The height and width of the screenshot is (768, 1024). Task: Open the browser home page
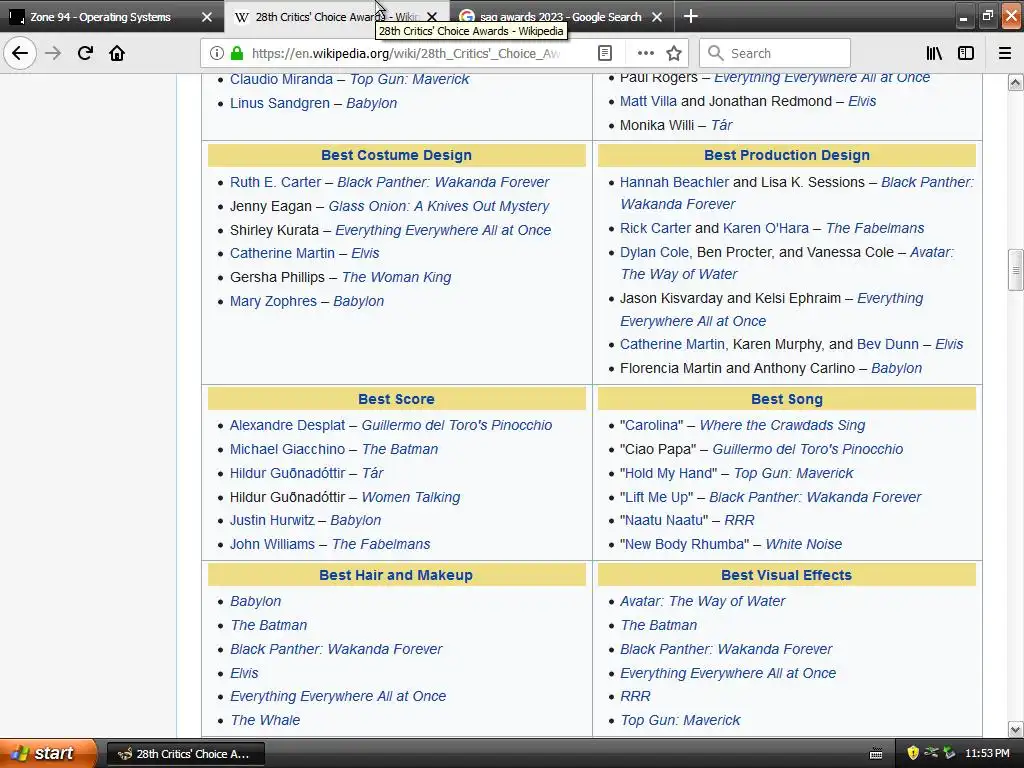[x=117, y=53]
